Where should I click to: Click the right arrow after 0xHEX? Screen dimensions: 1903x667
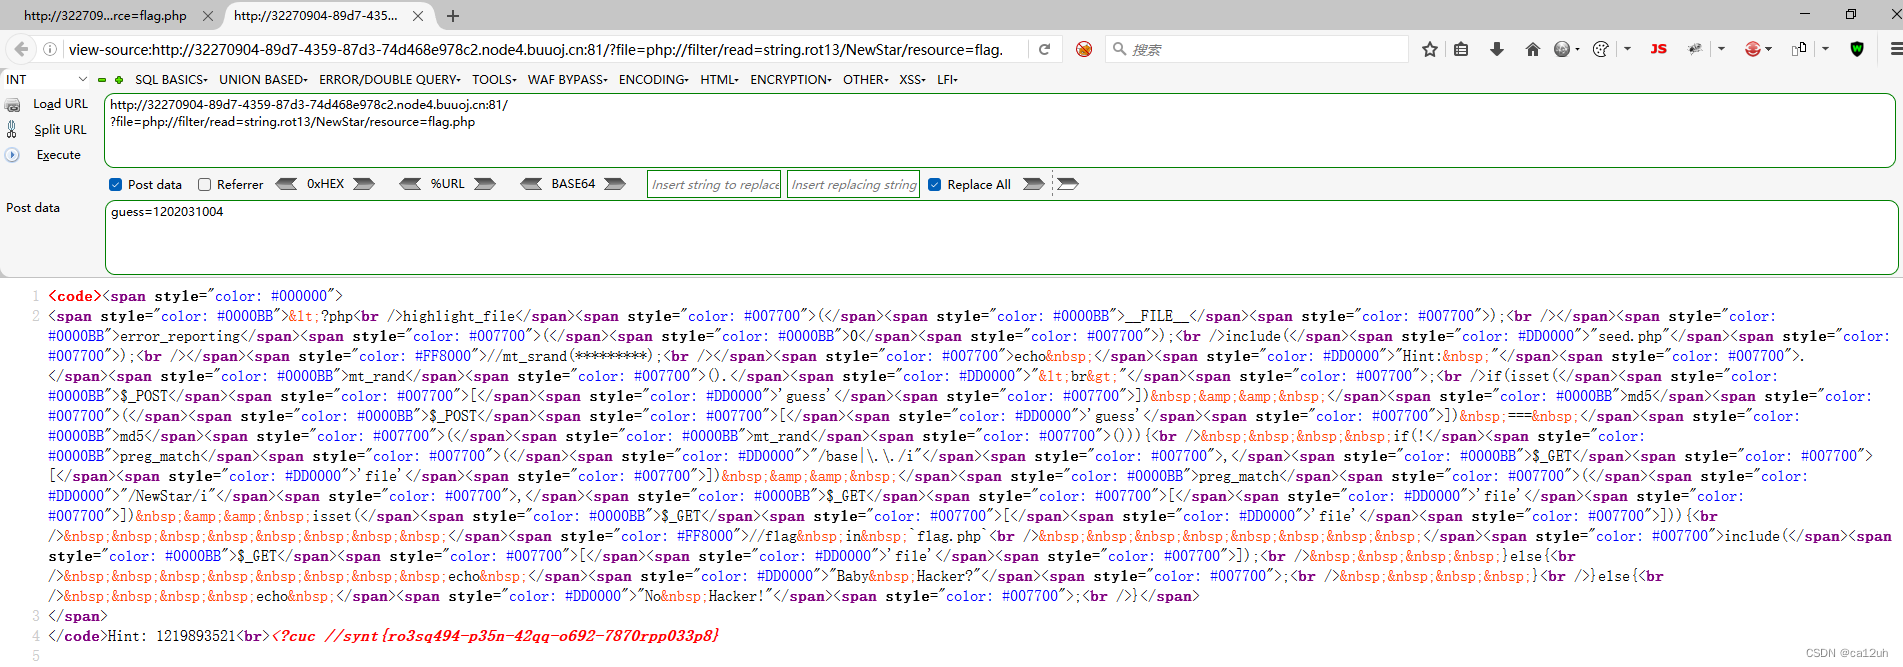click(364, 184)
